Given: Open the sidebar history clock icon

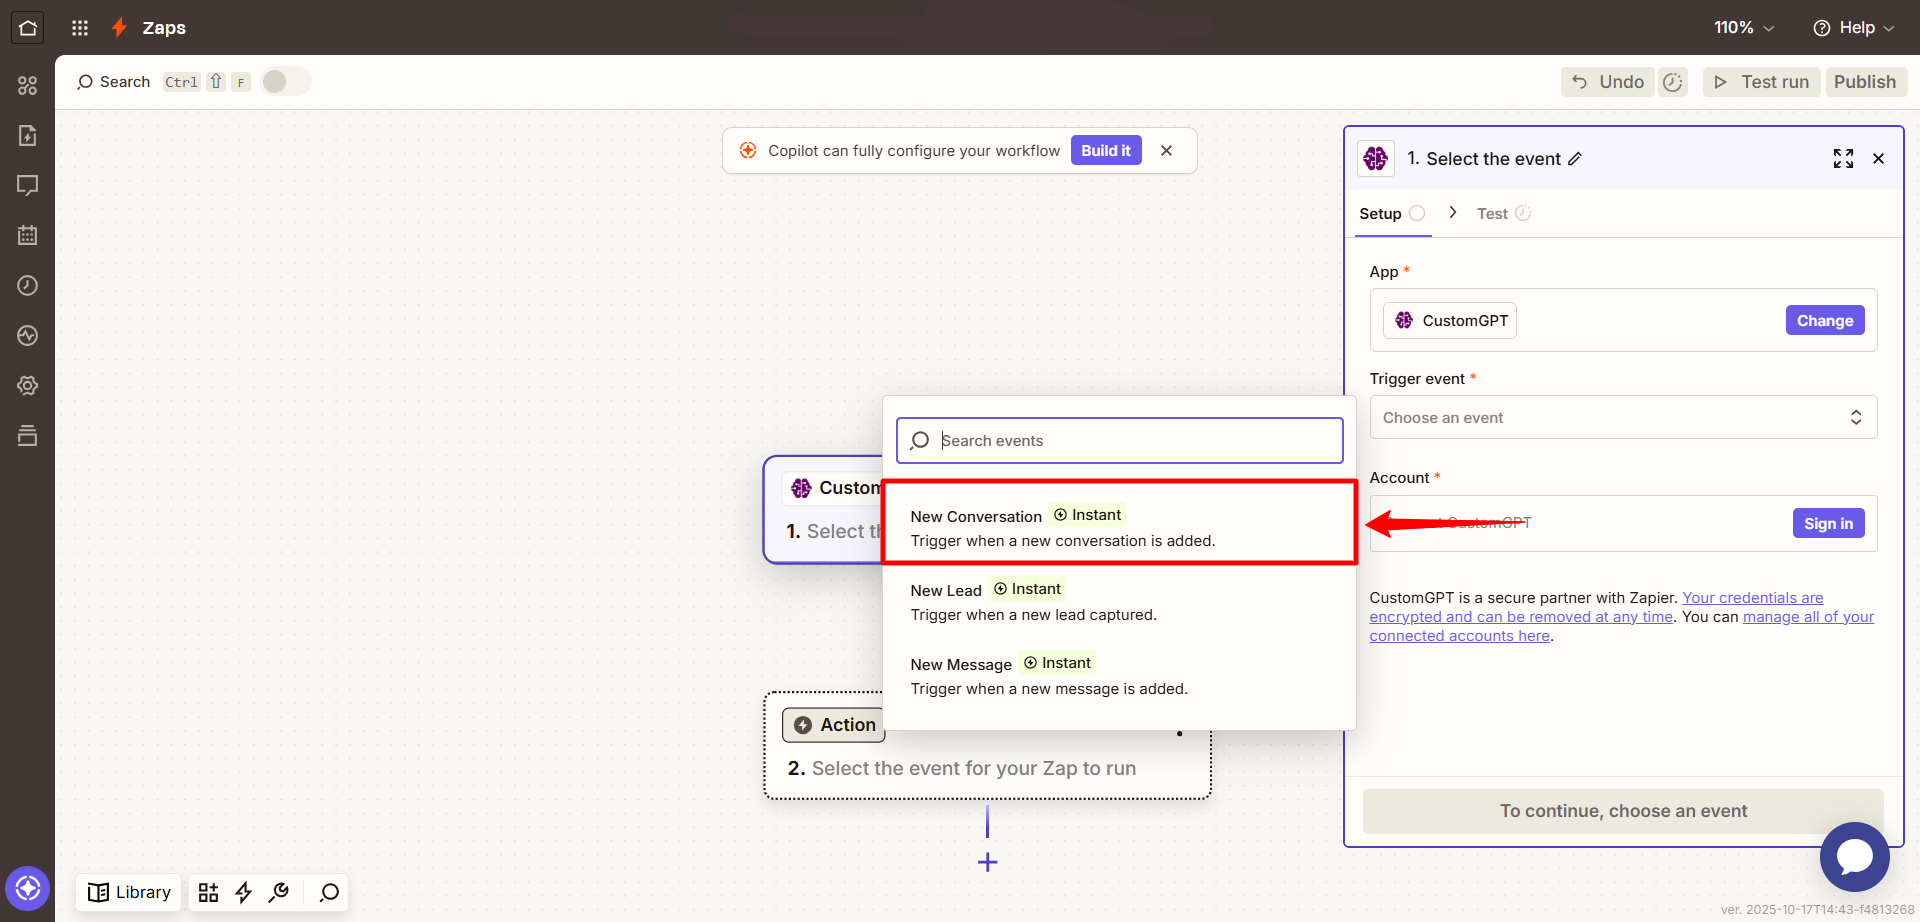Looking at the screenshot, I should click(27, 286).
